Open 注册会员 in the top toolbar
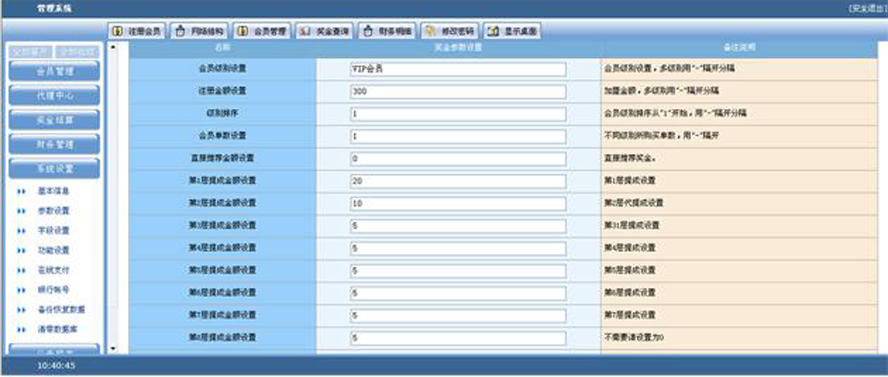 coord(136,32)
